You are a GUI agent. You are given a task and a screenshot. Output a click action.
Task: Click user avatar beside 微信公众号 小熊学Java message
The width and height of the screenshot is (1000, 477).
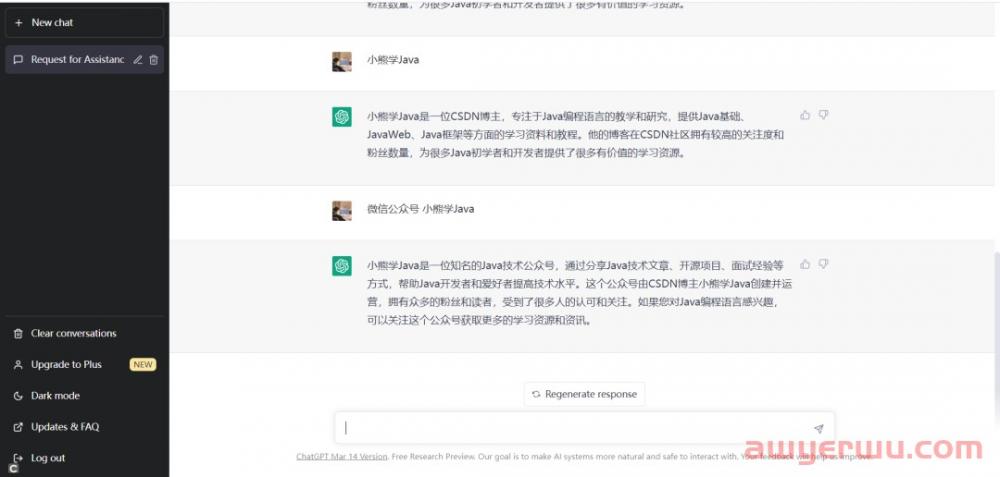[342, 210]
